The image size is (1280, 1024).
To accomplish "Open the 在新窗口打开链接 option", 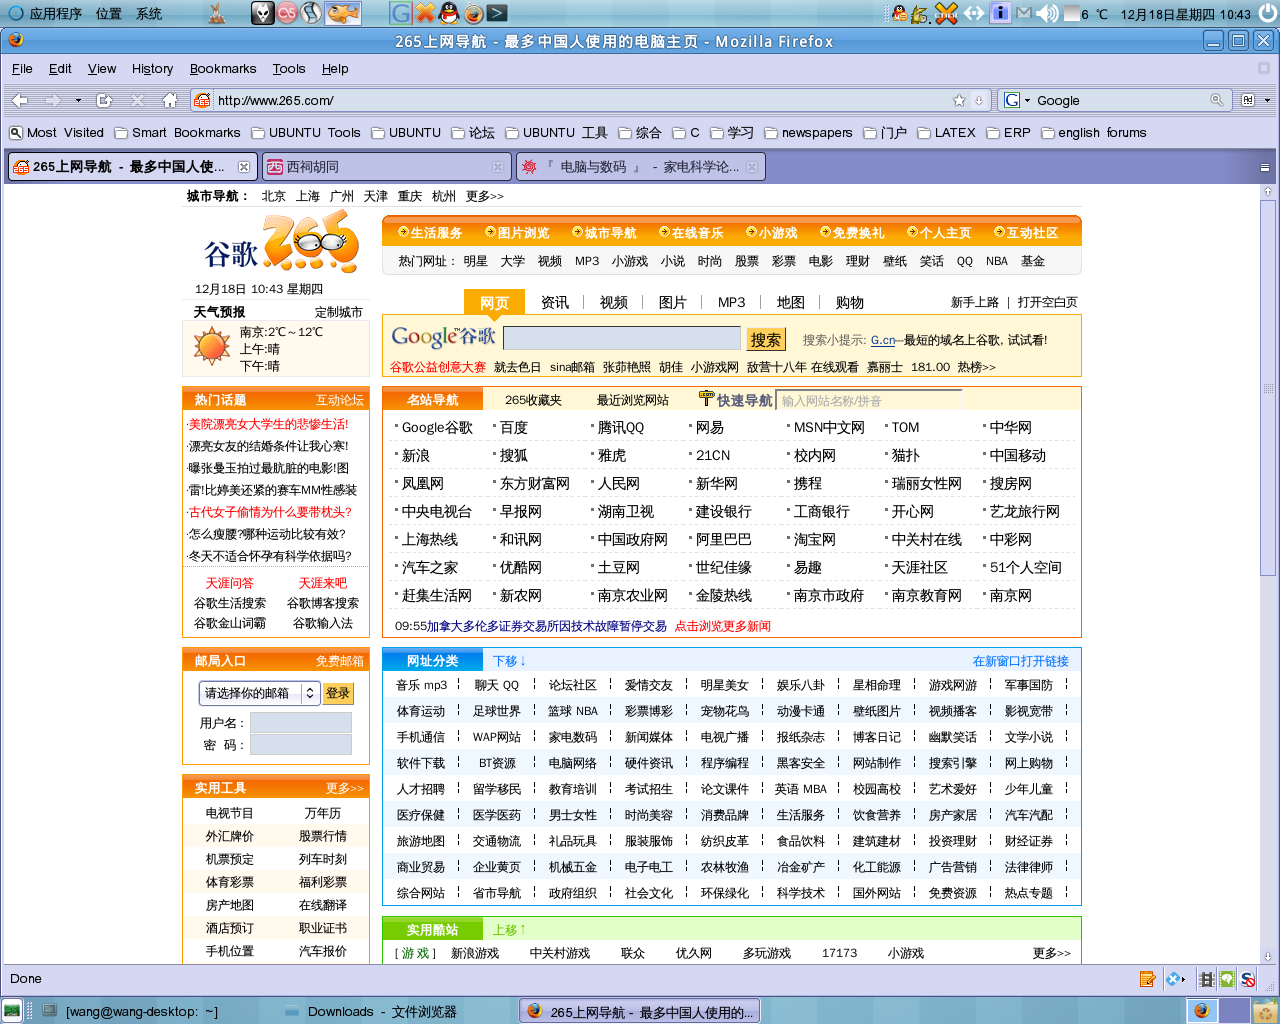I will click(1021, 661).
